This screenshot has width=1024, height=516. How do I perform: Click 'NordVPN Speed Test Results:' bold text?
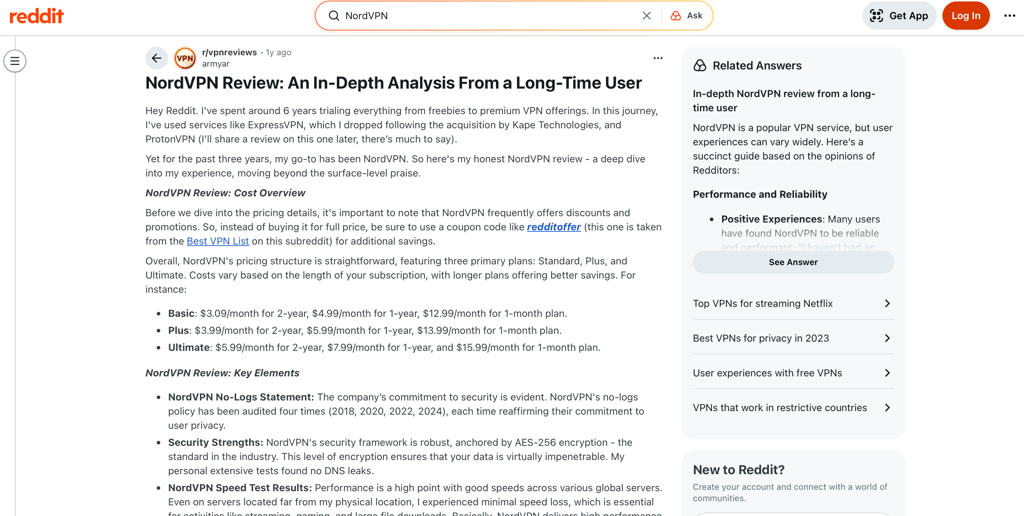point(240,488)
